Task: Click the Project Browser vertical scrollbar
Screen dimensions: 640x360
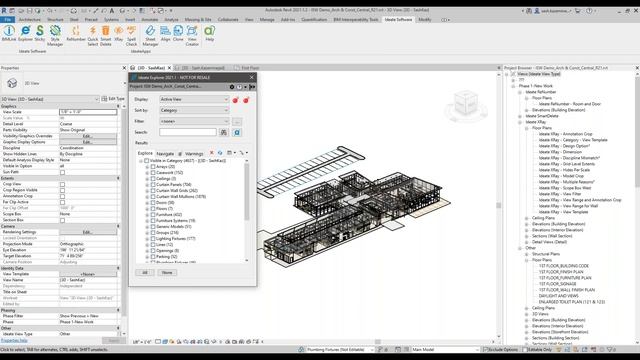Action: [x=637, y=131]
